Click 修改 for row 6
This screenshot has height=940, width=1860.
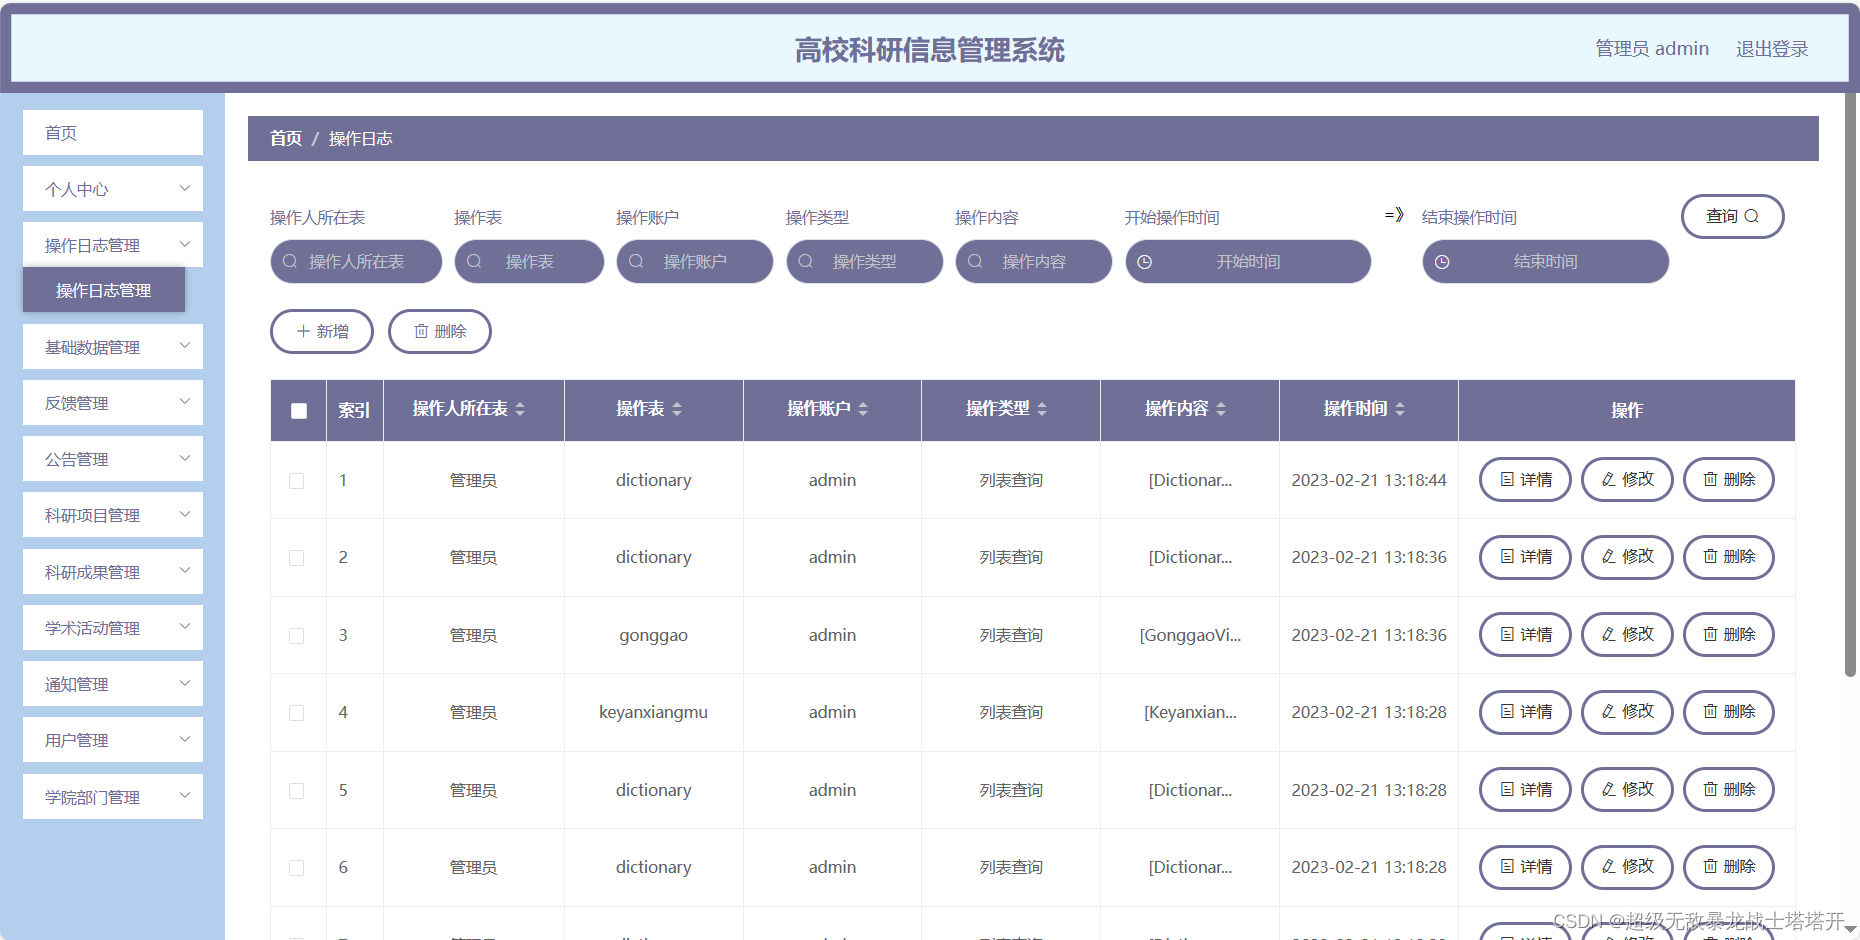click(1627, 867)
